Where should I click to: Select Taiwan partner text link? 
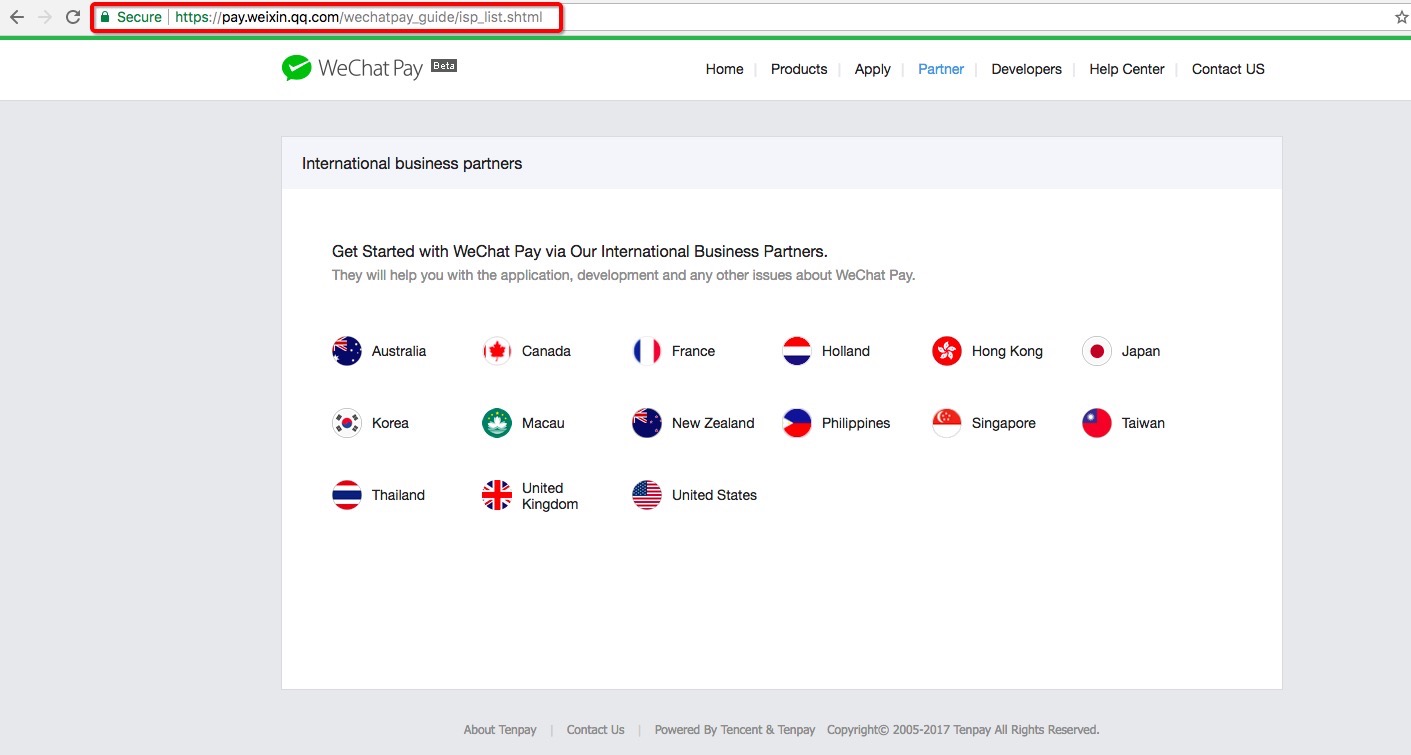1143,423
